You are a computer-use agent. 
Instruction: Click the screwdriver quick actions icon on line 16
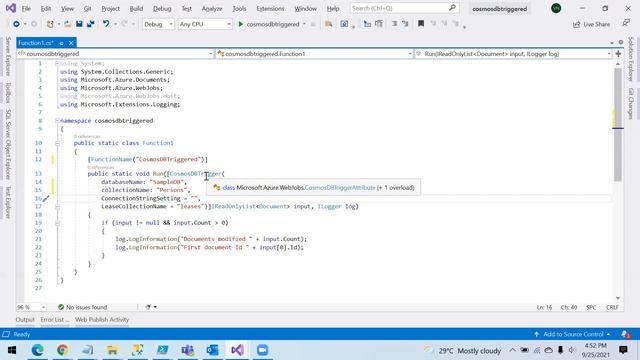[x=46, y=198]
